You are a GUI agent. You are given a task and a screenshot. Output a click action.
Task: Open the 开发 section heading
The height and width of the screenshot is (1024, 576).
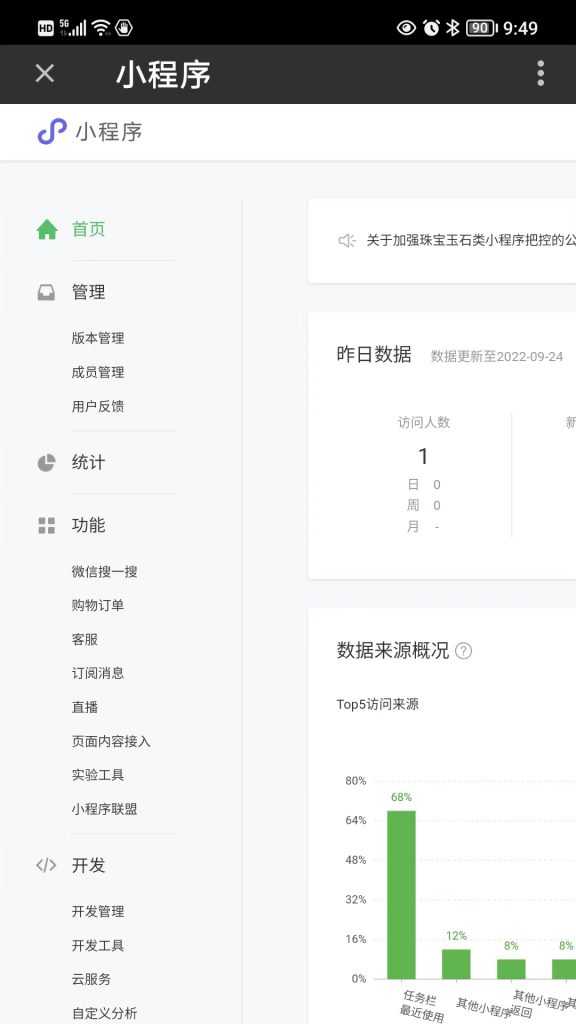88,865
